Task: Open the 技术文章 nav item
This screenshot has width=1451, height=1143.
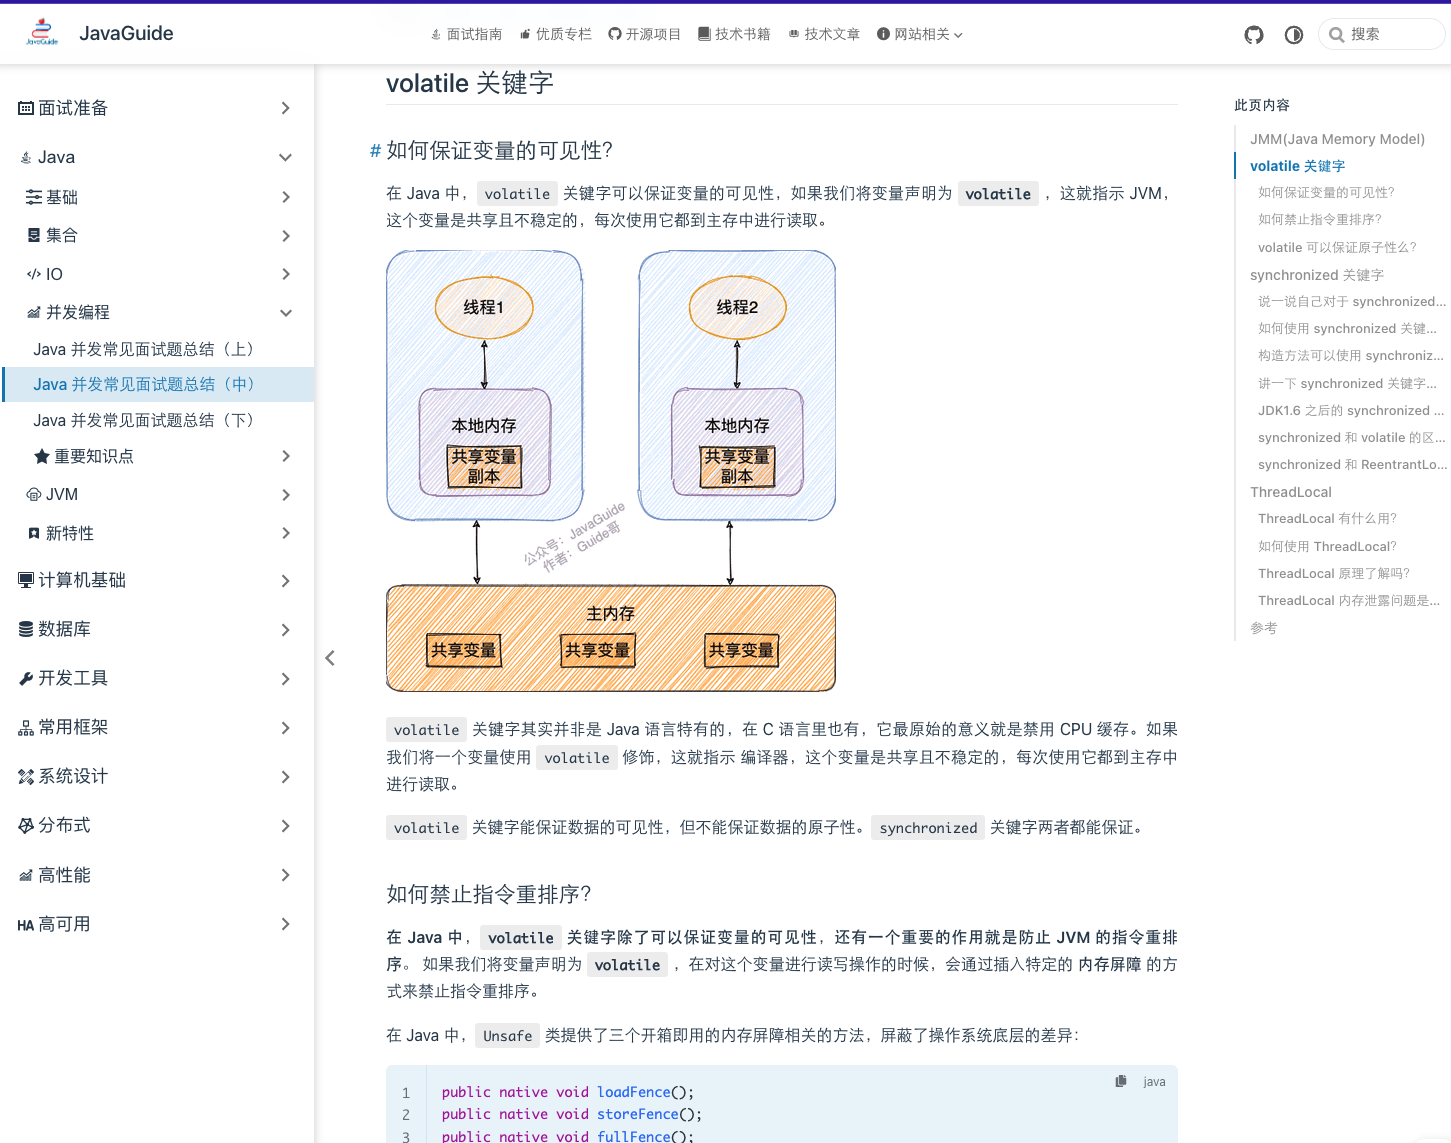Action: pos(824,34)
